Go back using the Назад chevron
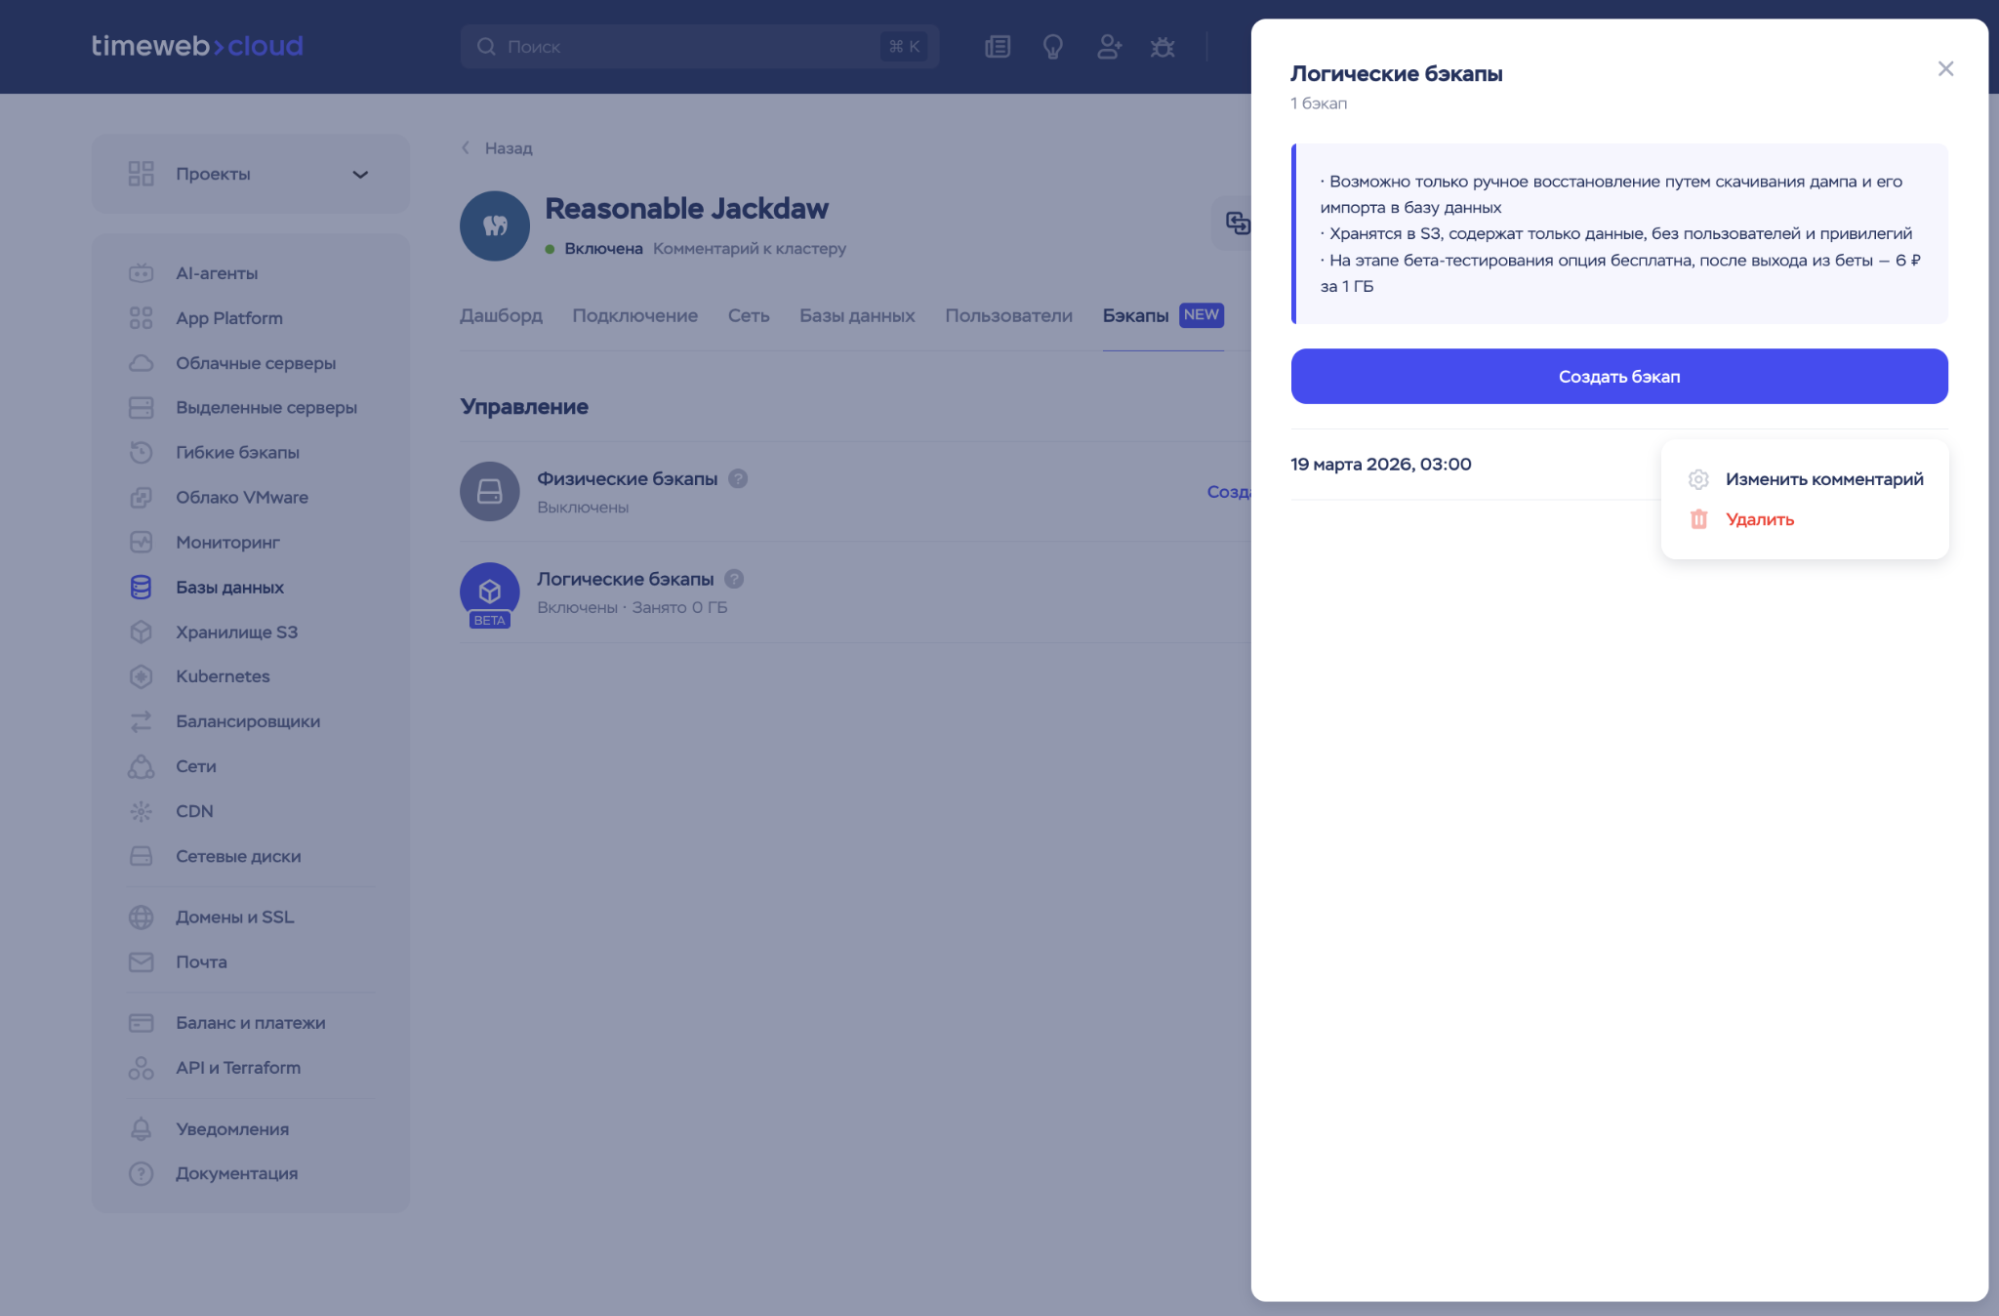Screen dimensions: 1999x1316 tap(466, 148)
